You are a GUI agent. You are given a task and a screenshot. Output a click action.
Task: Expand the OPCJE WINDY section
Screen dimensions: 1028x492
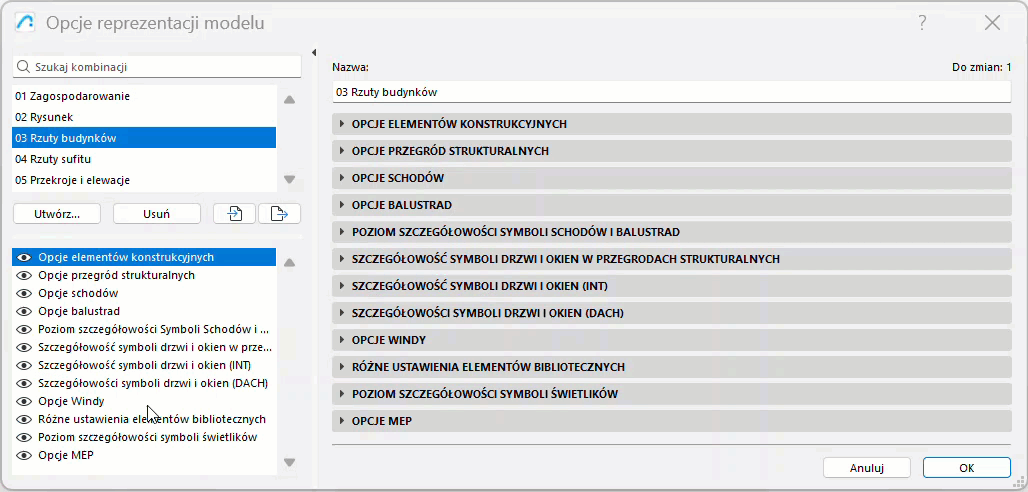point(672,340)
